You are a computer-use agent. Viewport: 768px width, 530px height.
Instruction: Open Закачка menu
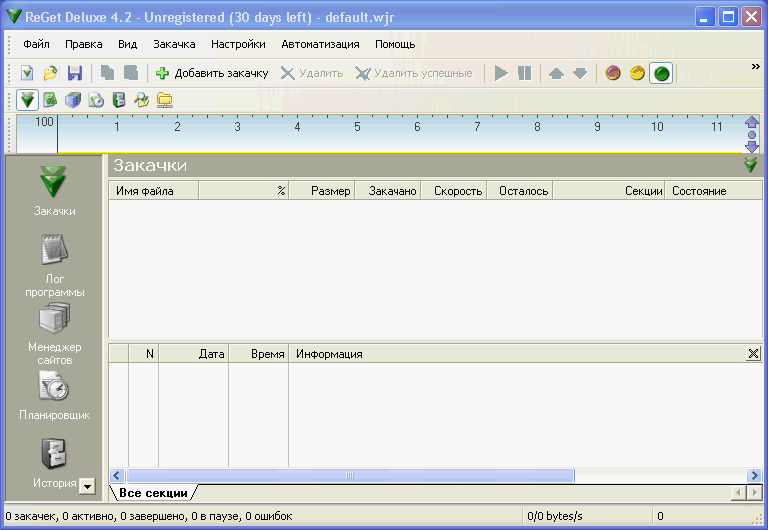pos(174,44)
